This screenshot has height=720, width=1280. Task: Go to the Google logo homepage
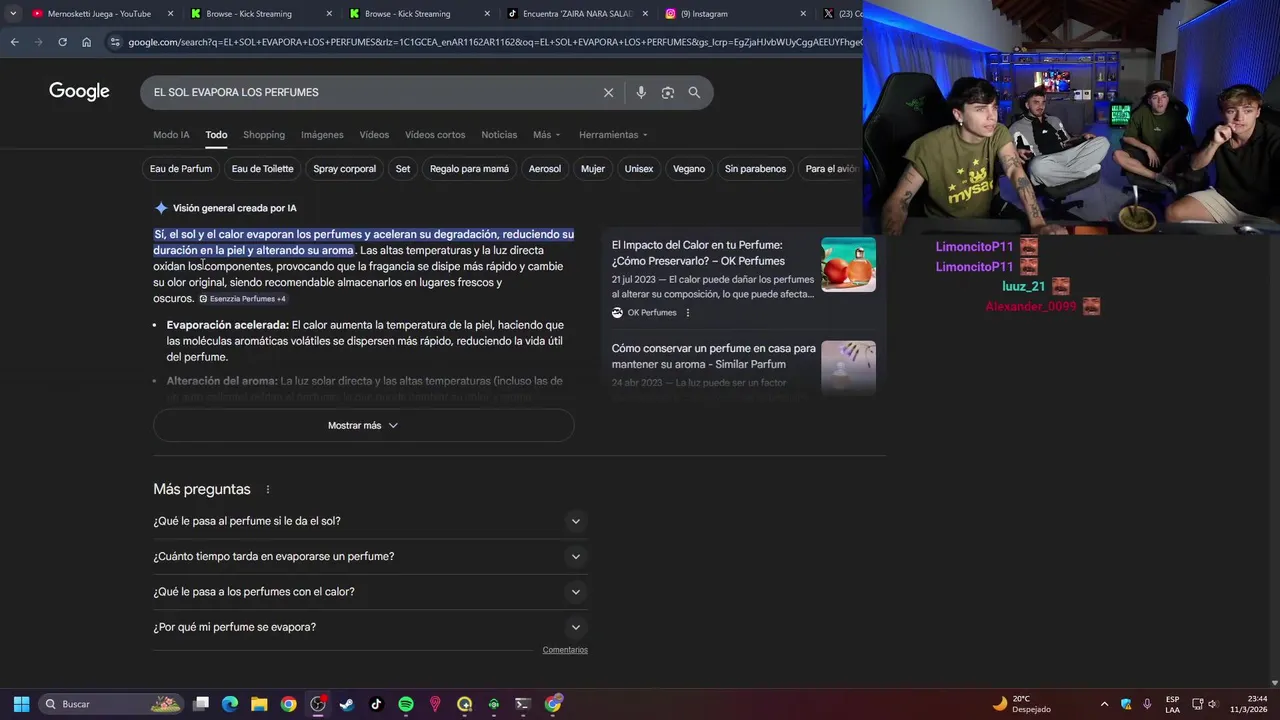[79, 92]
